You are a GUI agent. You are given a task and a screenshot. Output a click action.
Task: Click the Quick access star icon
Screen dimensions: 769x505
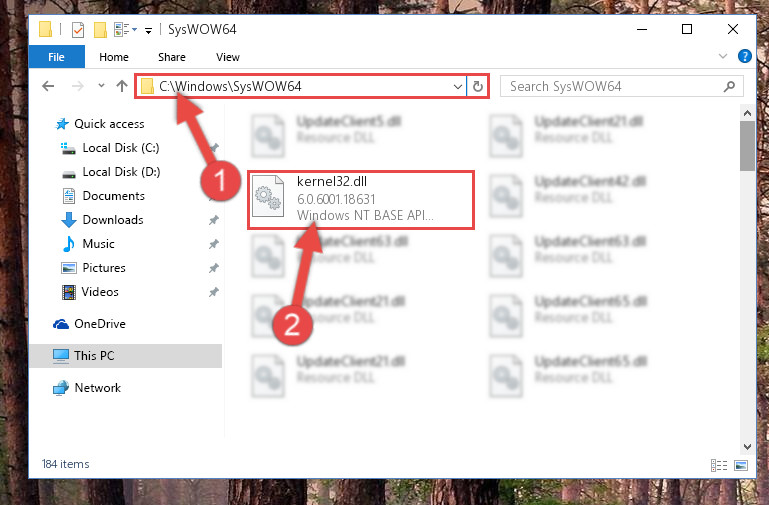pyautogui.click(x=62, y=124)
